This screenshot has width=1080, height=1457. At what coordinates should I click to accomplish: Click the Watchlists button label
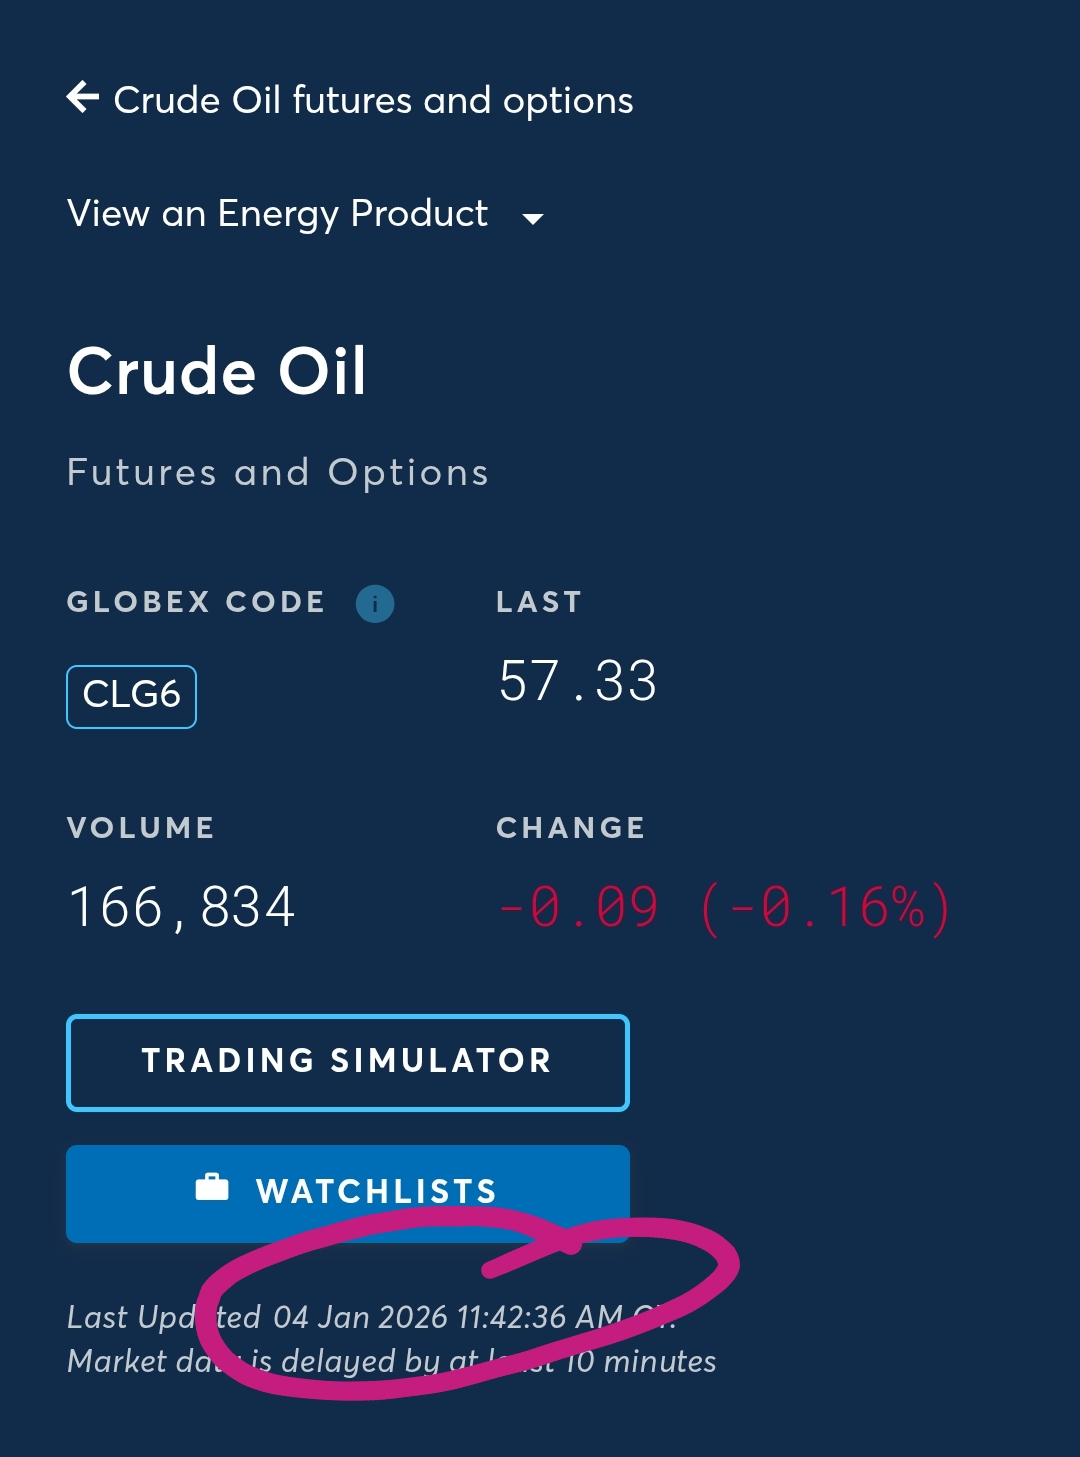click(376, 1191)
